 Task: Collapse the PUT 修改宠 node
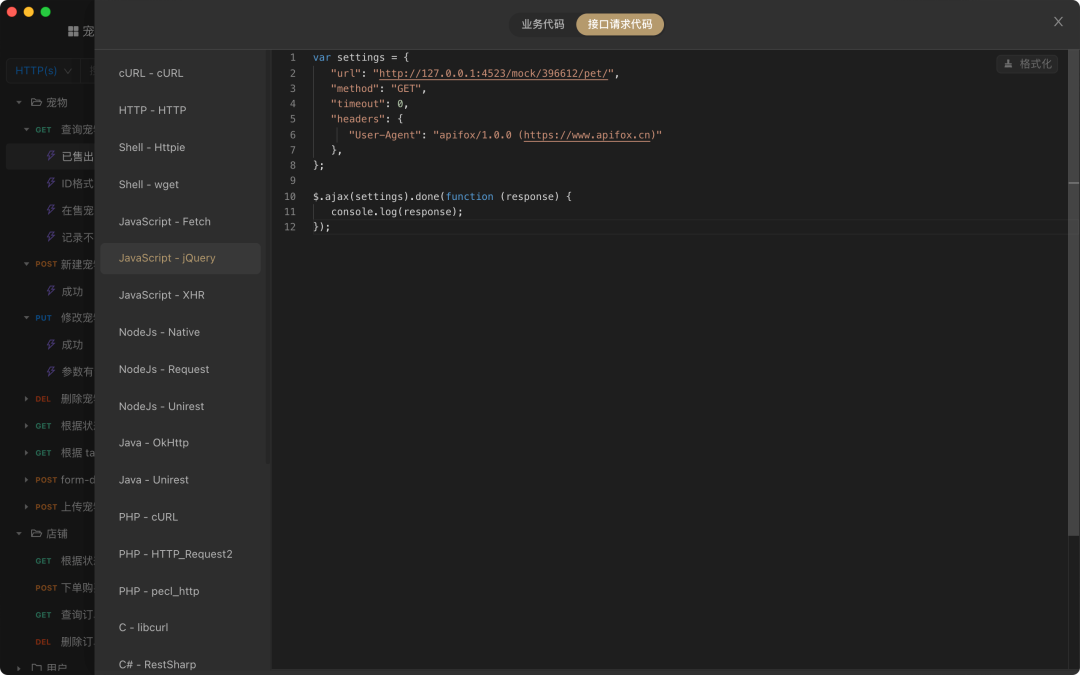(x=27, y=318)
